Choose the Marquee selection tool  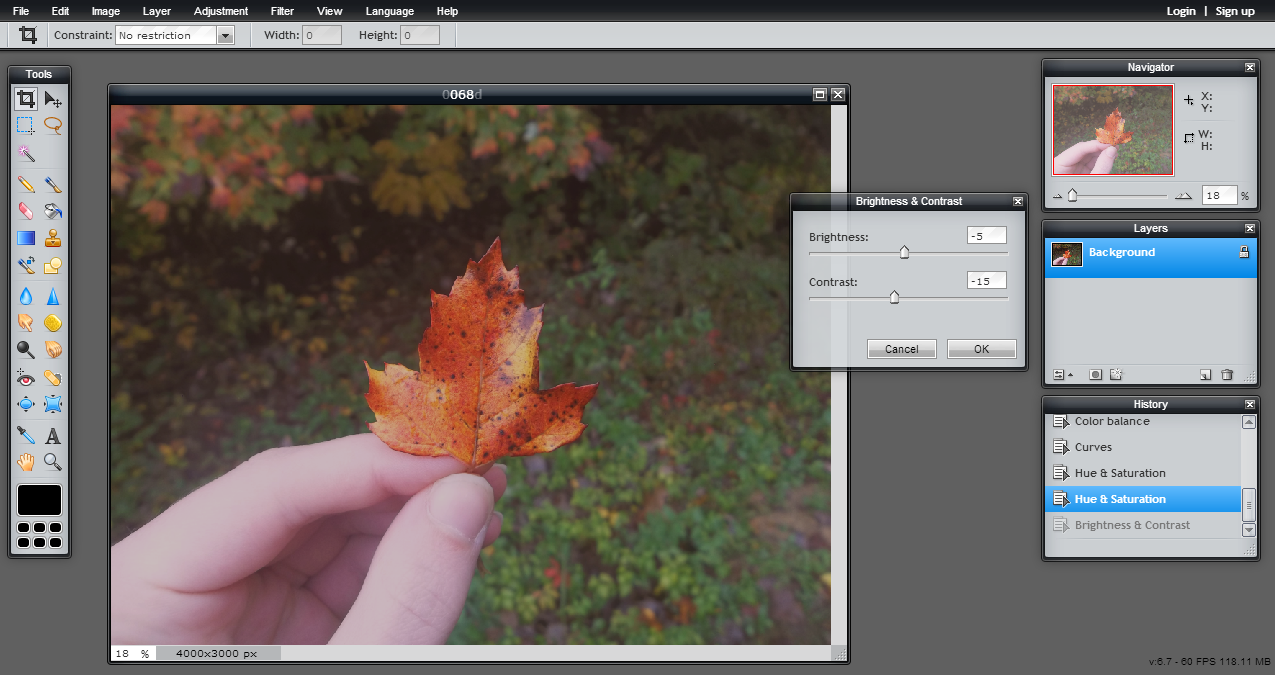tap(26, 126)
